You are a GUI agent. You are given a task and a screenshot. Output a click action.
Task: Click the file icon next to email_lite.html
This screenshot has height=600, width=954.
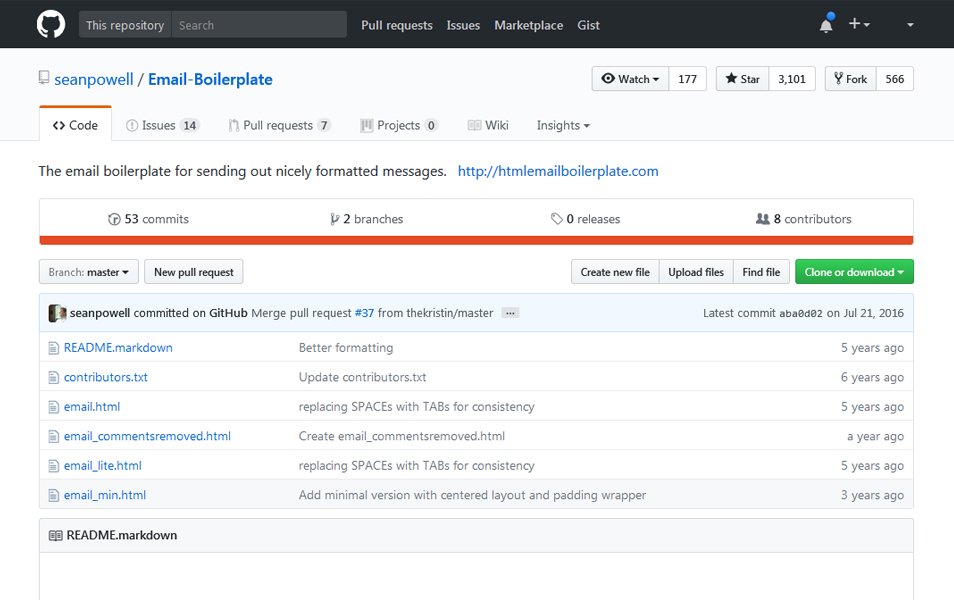pyautogui.click(x=54, y=466)
